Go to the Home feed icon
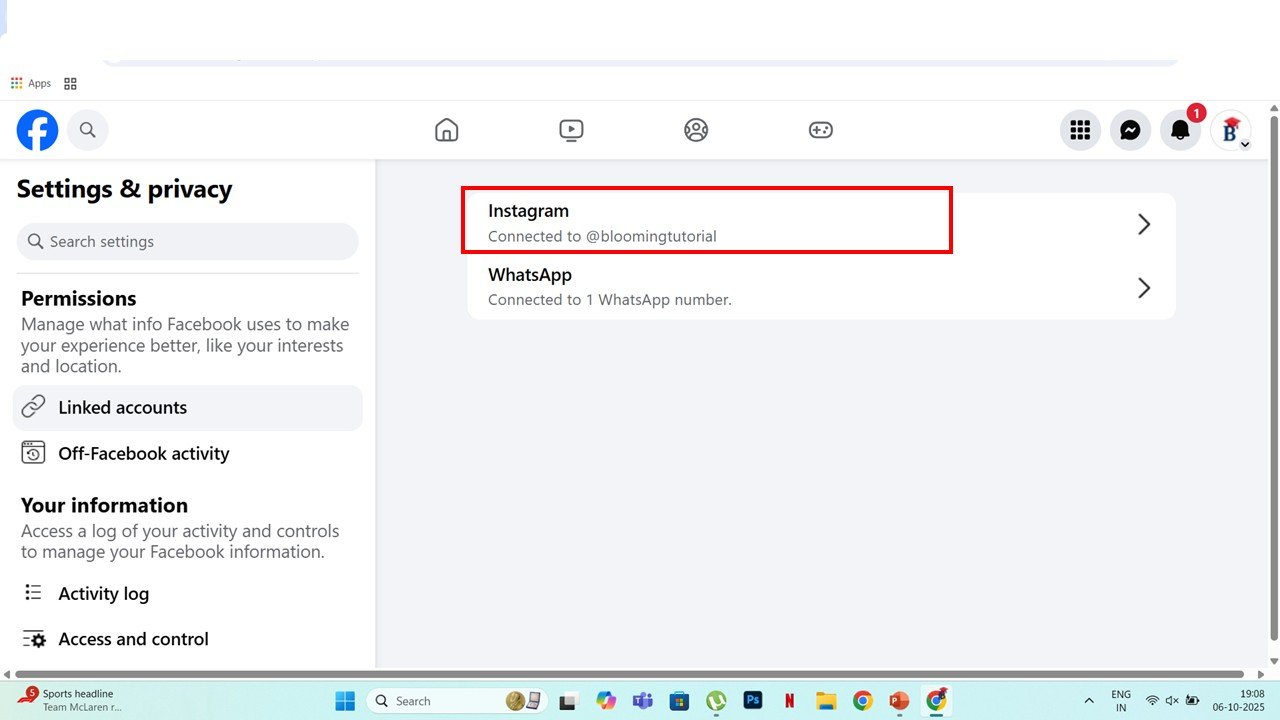The width and height of the screenshot is (1280, 720). [x=446, y=130]
